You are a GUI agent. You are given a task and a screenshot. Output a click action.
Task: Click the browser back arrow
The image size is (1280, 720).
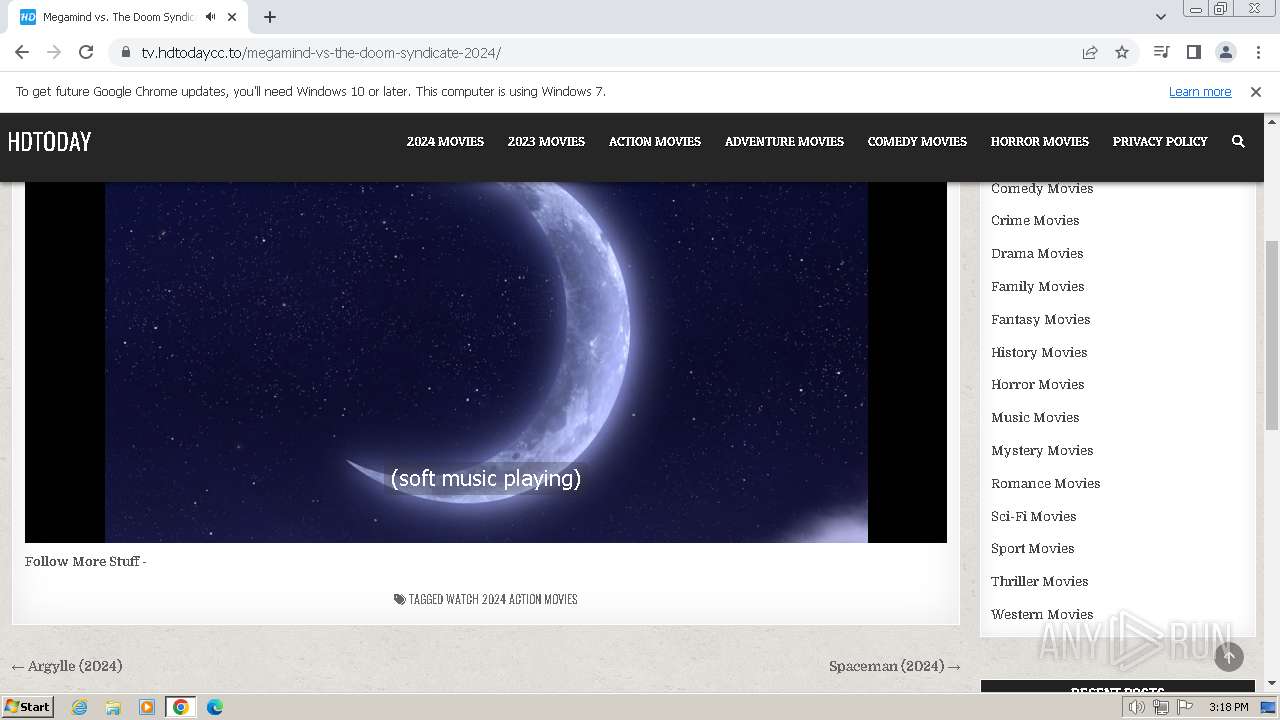[x=22, y=52]
